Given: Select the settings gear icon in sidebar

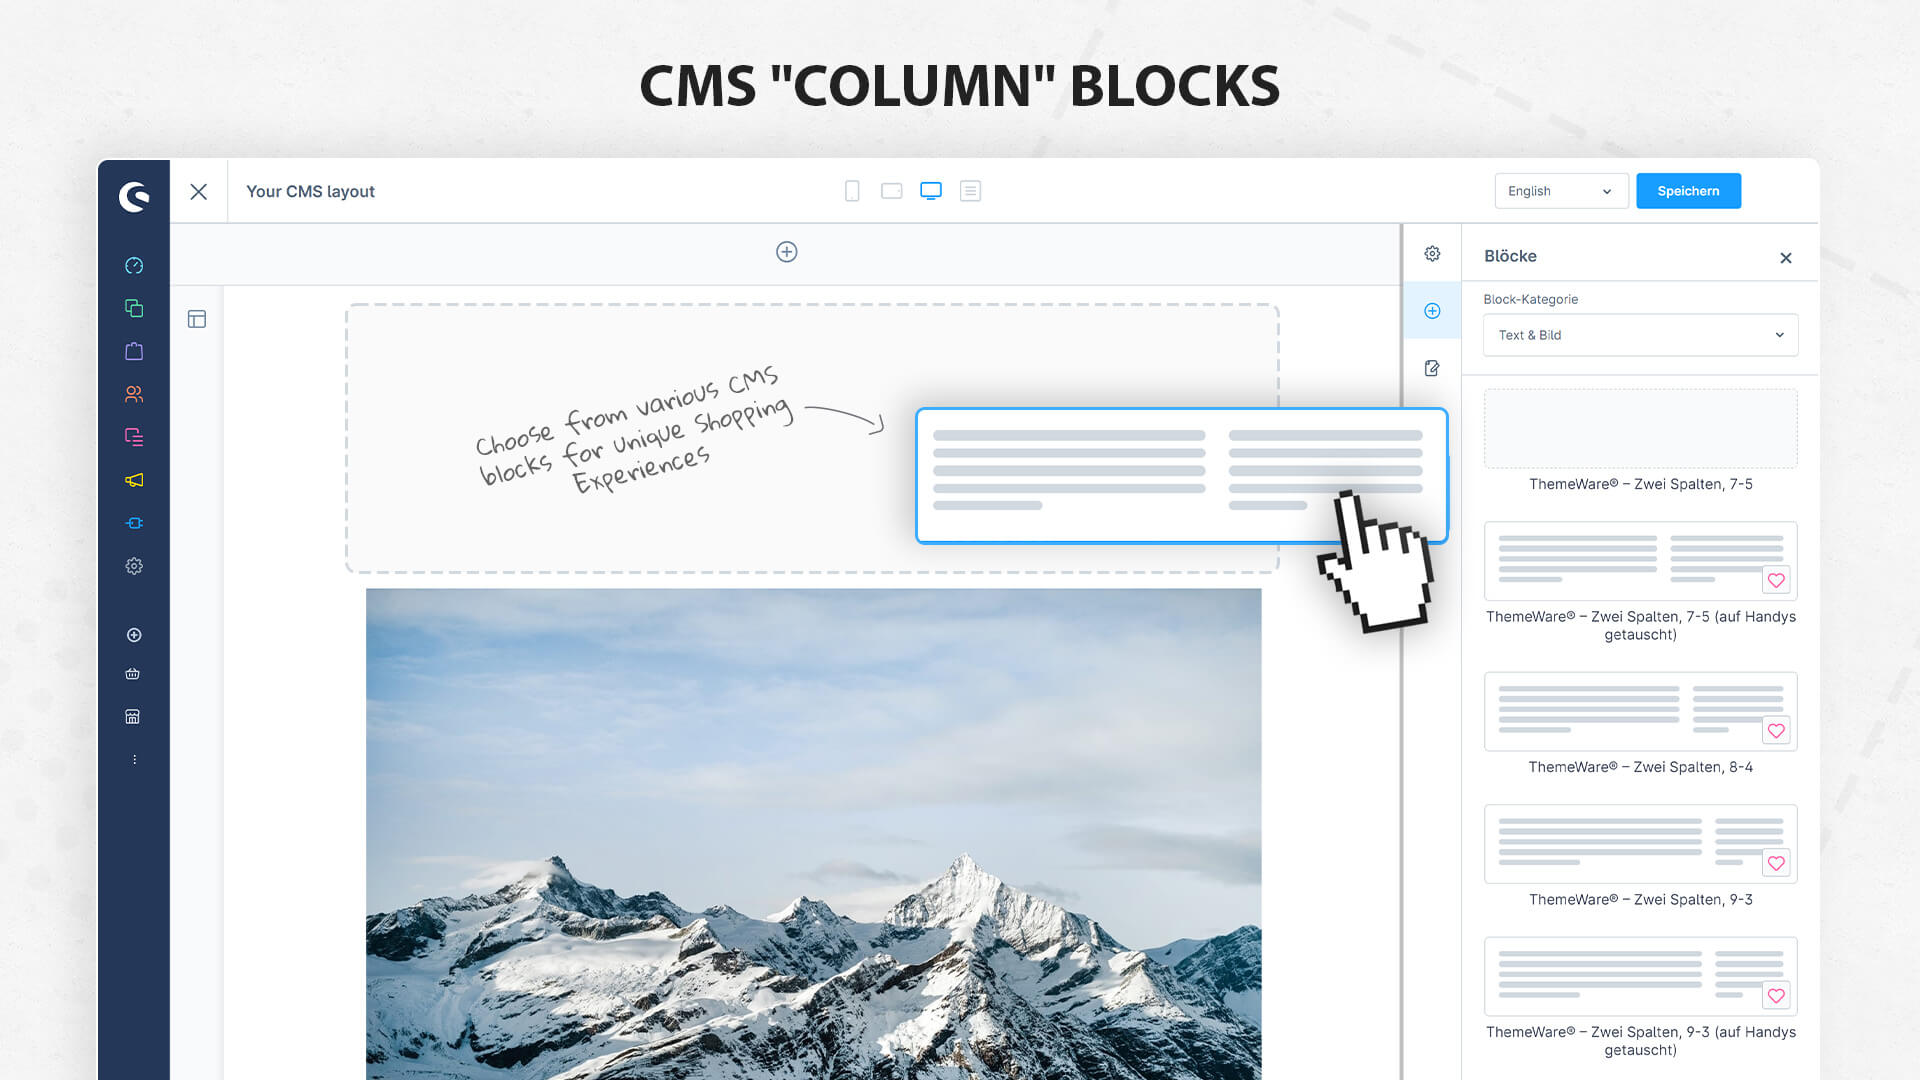Looking at the screenshot, I should pos(133,566).
